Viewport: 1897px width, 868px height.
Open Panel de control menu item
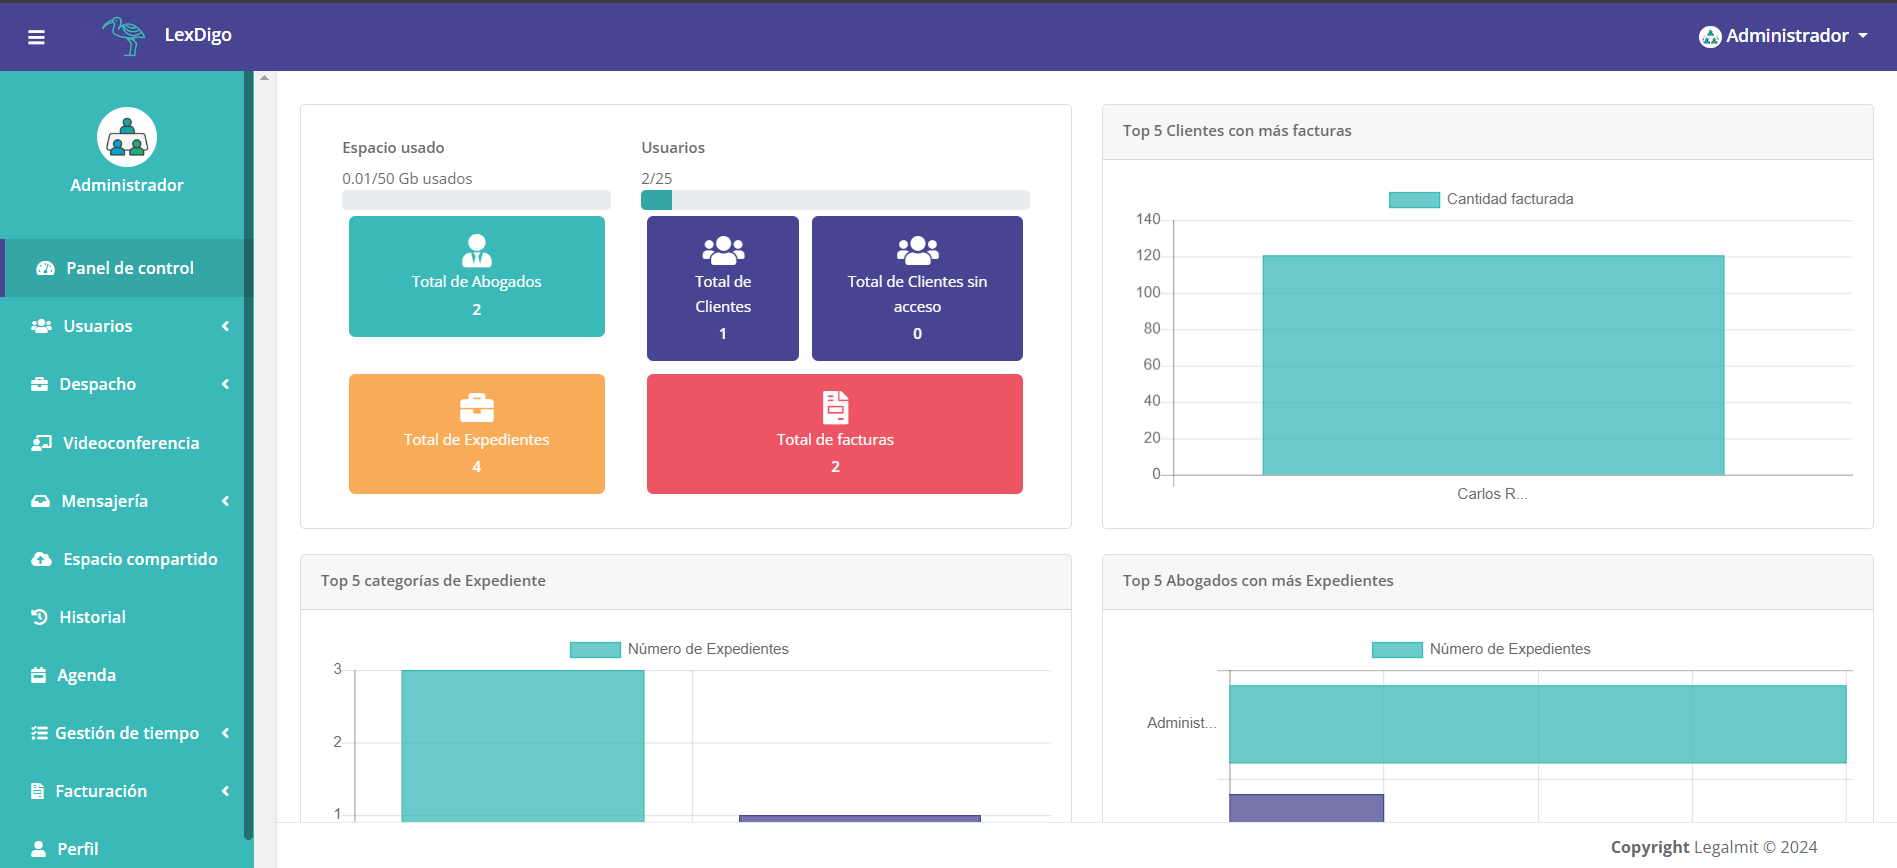[127, 268]
